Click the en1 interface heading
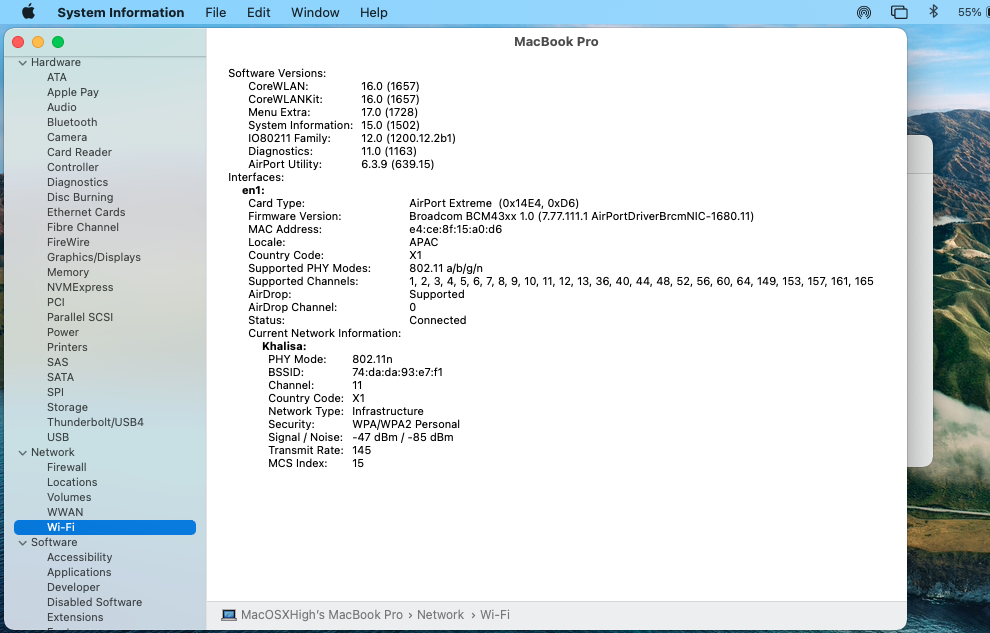Image resolution: width=990 pixels, height=633 pixels. [253, 191]
